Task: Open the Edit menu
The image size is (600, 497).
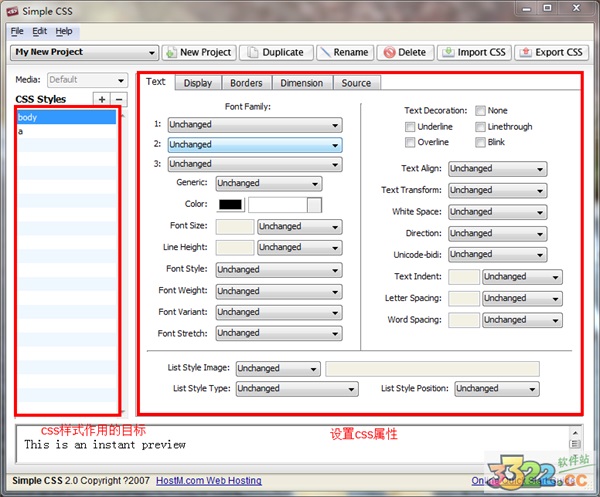Action: point(40,31)
